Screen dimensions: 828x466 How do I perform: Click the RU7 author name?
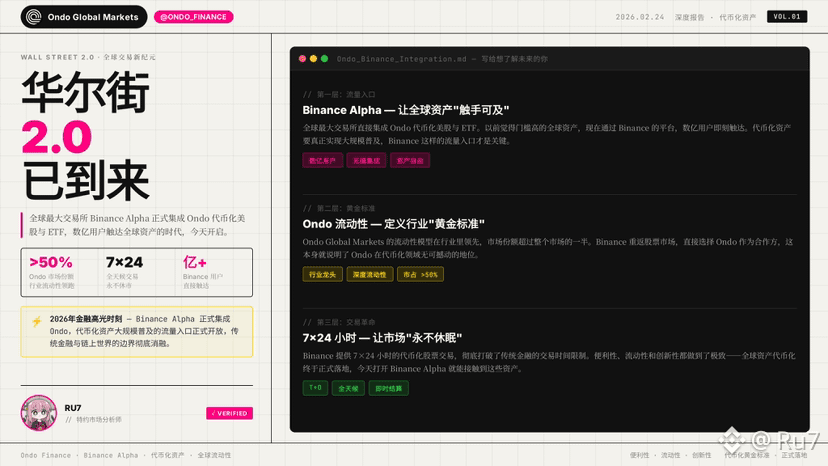point(73,408)
